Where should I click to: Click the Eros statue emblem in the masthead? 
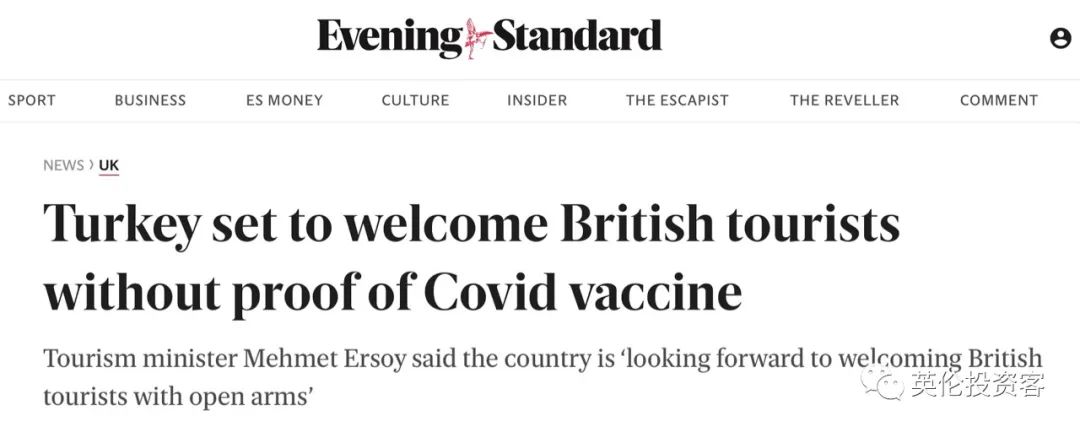(x=478, y=39)
